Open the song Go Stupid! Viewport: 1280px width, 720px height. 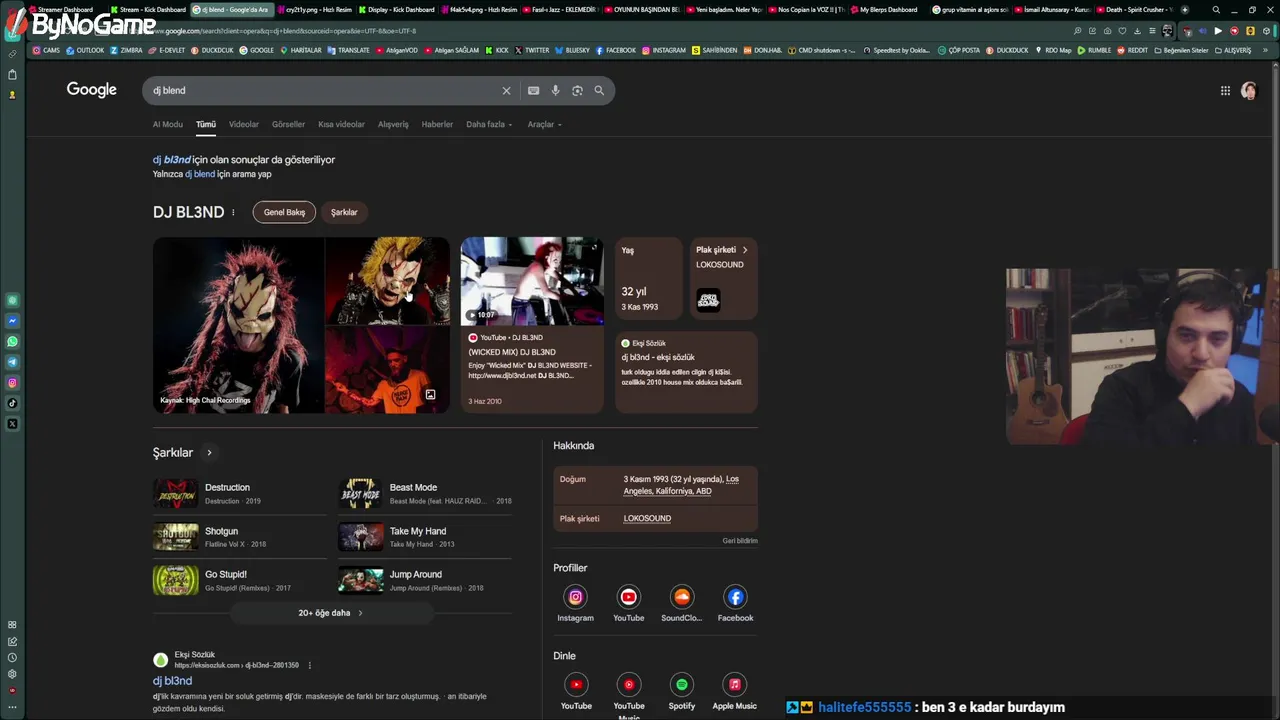240,580
